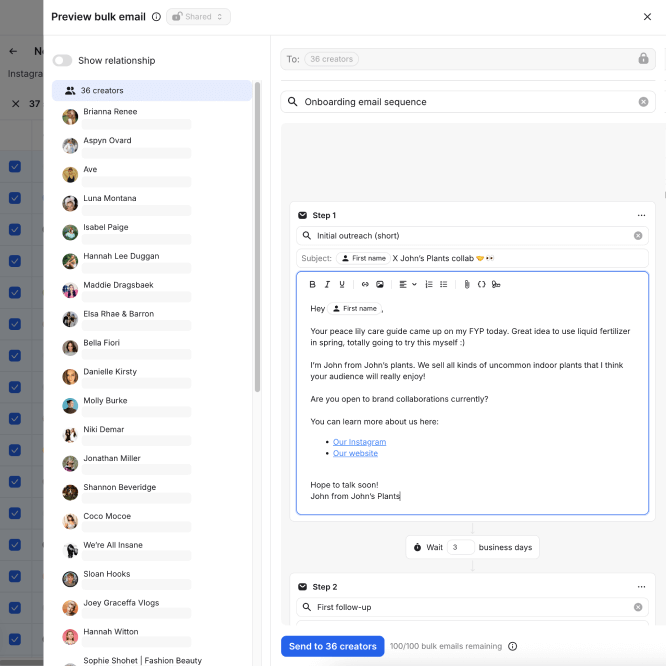Click the First name chip in email body
Screen dimensions: 666x666
[355, 309]
